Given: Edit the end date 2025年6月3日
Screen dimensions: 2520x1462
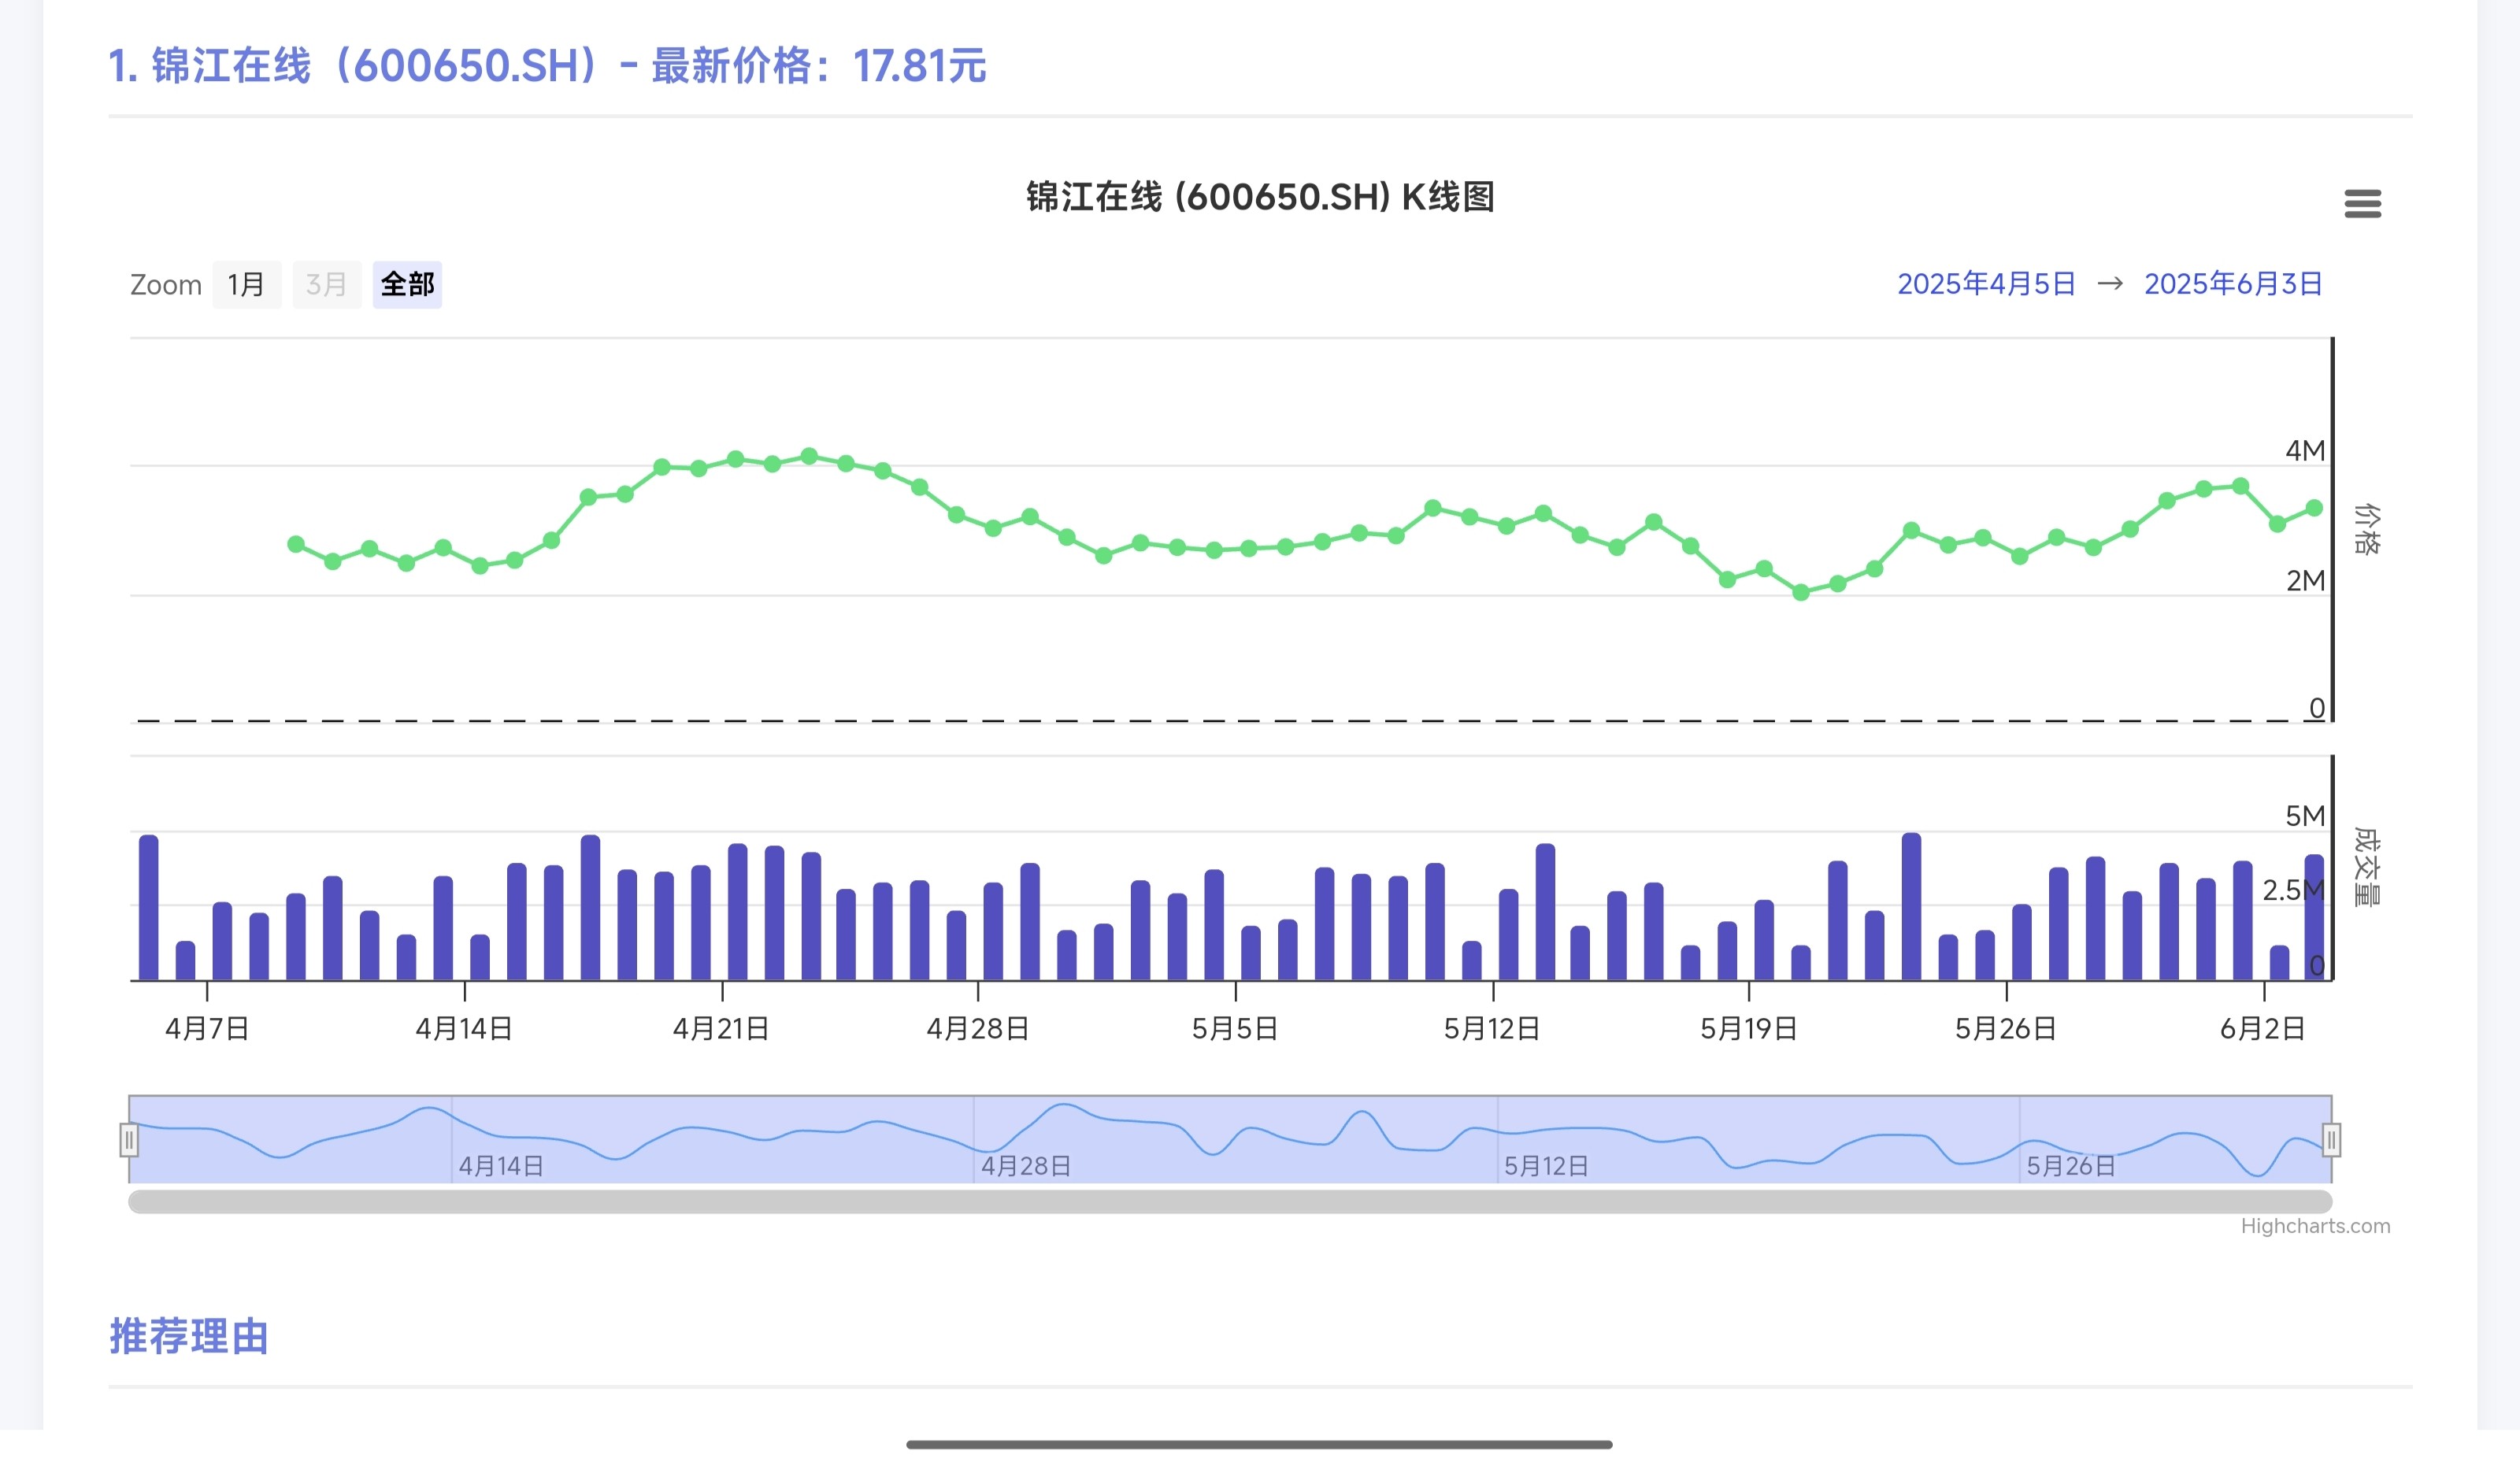Looking at the screenshot, I should click(2233, 284).
